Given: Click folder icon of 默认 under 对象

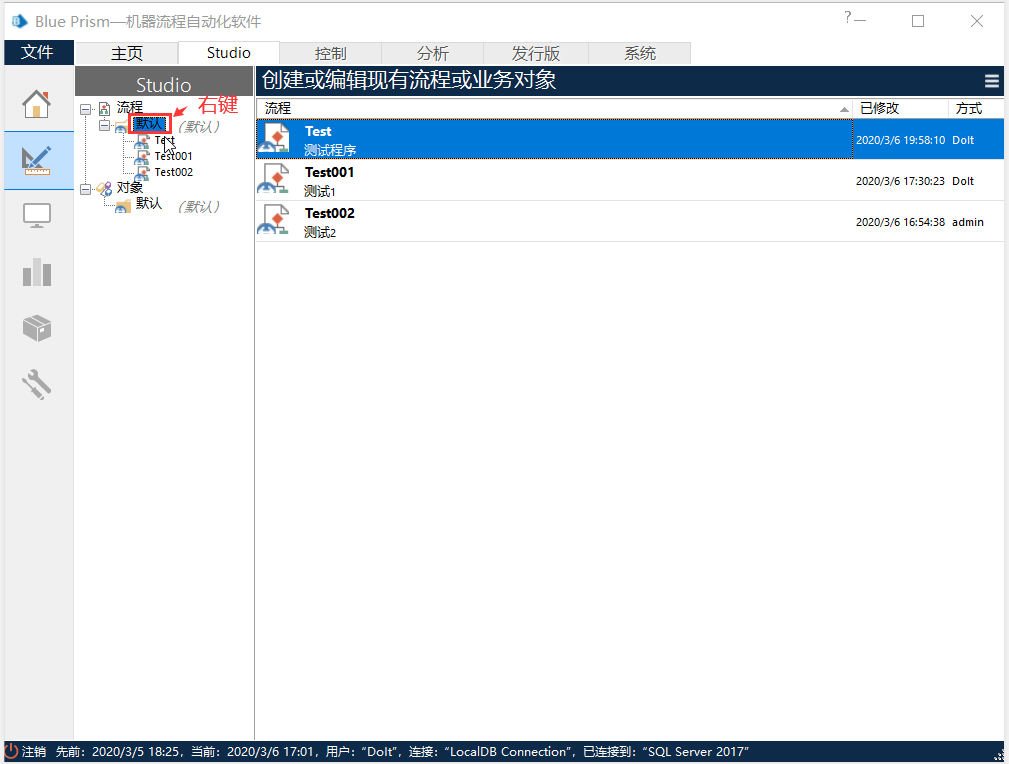Looking at the screenshot, I should tap(123, 206).
